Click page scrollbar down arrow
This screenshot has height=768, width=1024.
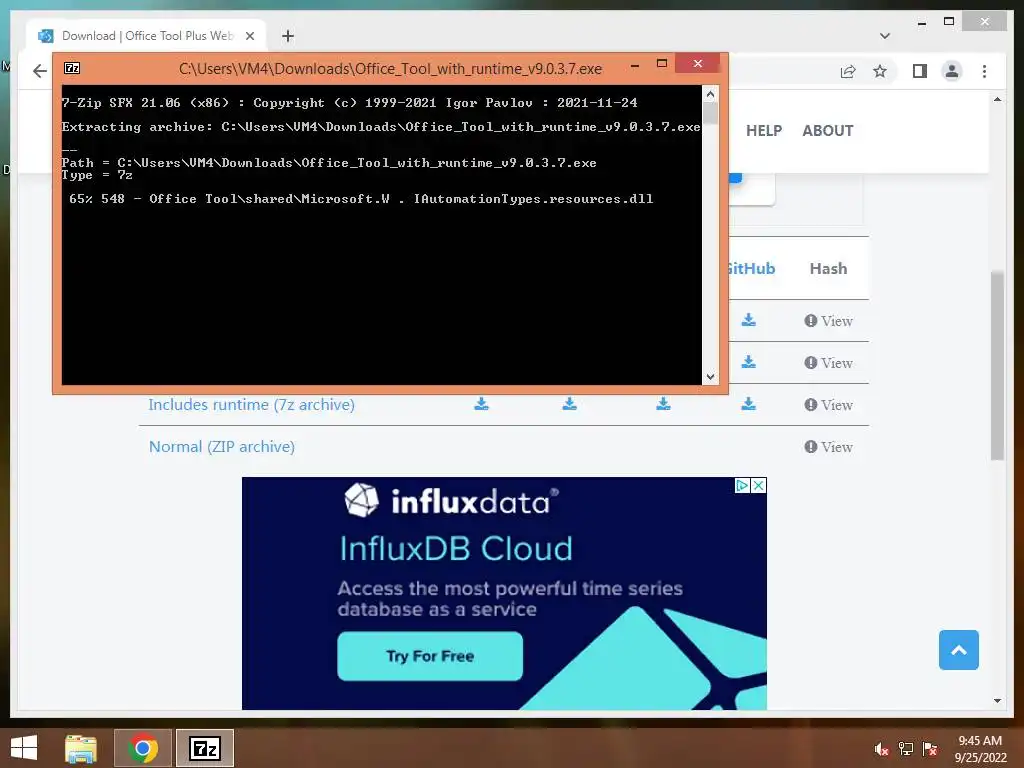click(997, 701)
